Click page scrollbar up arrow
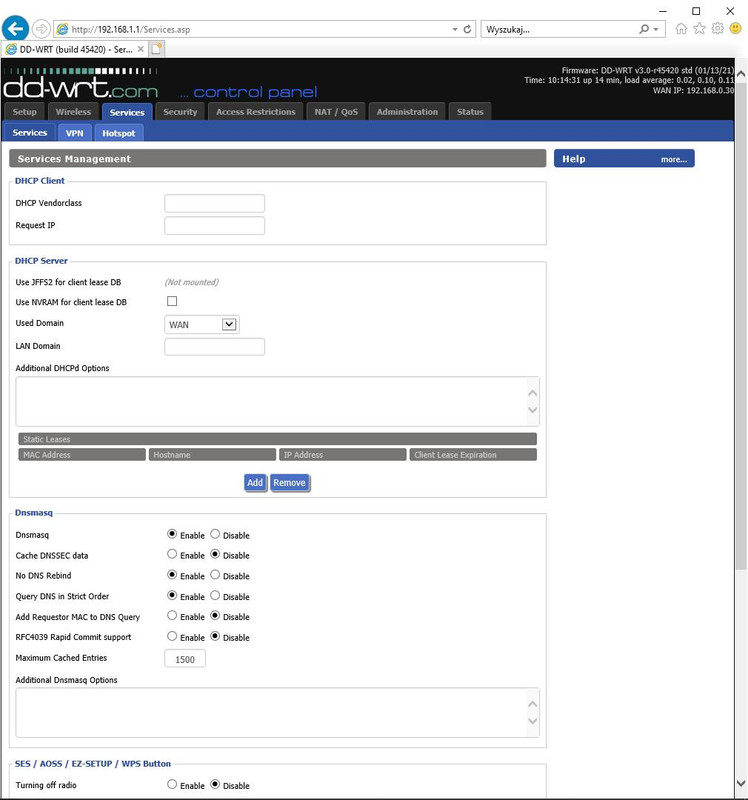Image resolution: width=748 pixels, height=800 pixels. pos(741,73)
